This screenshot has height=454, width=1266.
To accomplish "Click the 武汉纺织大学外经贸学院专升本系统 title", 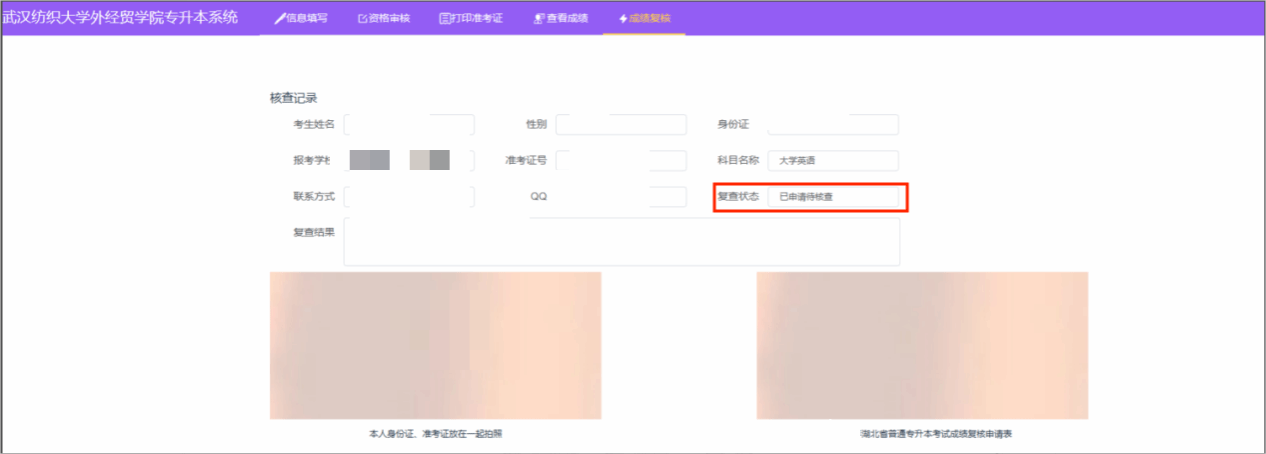I will pyautogui.click(x=120, y=18).
